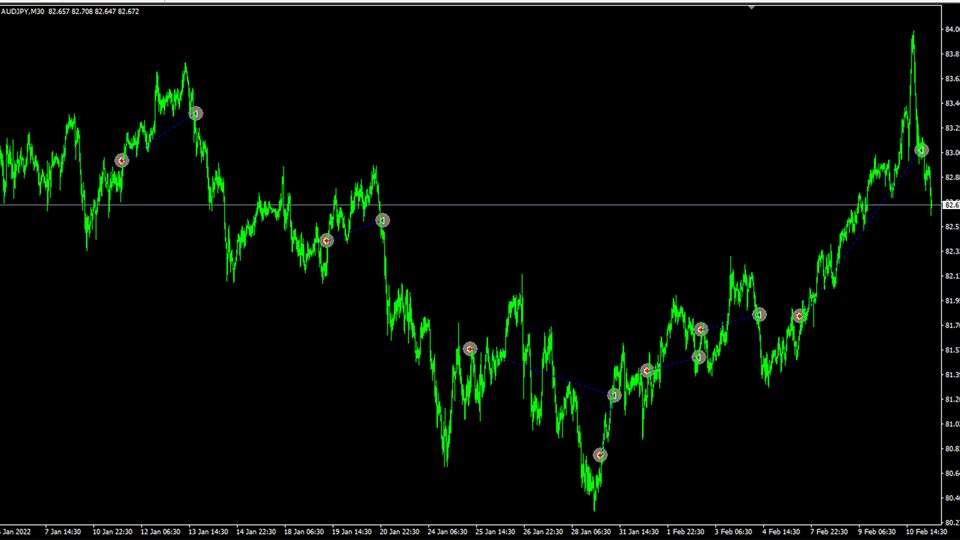Image resolution: width=960 pixels, height=540 pixels.
Task: Click the '4 Feb 14:30' time axis label
Action: (781, 532)
